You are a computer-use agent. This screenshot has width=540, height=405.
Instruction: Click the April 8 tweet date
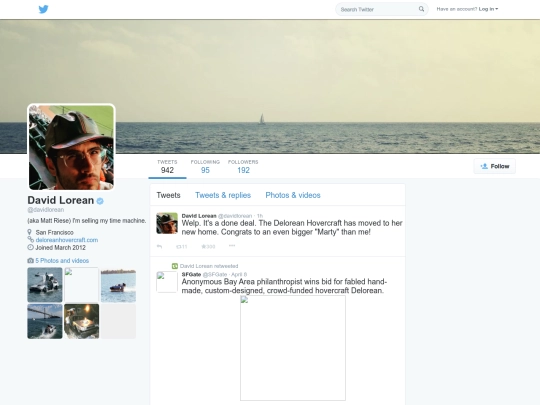click(x=239, y=274)
